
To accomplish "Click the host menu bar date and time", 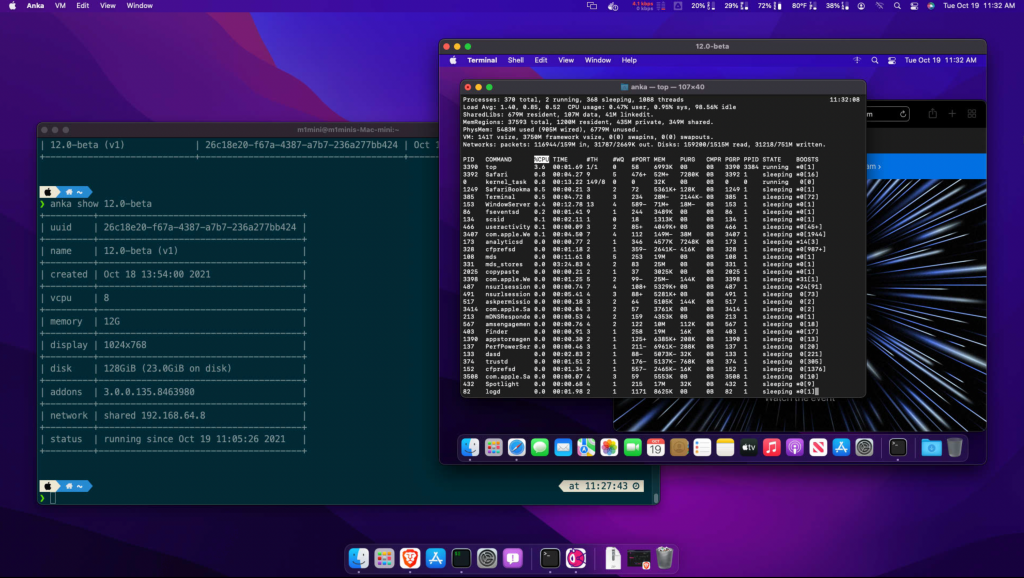I will point(979,5).
